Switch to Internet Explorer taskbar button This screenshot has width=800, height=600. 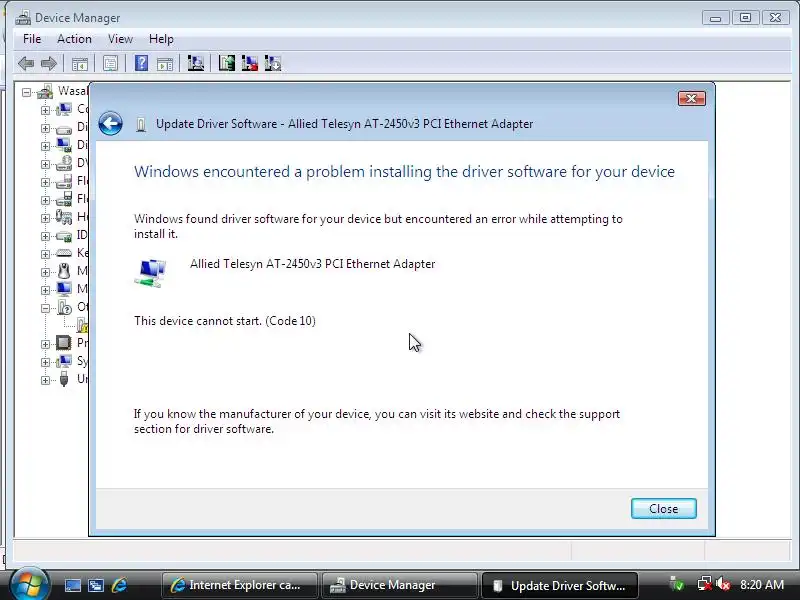[240, 585]
